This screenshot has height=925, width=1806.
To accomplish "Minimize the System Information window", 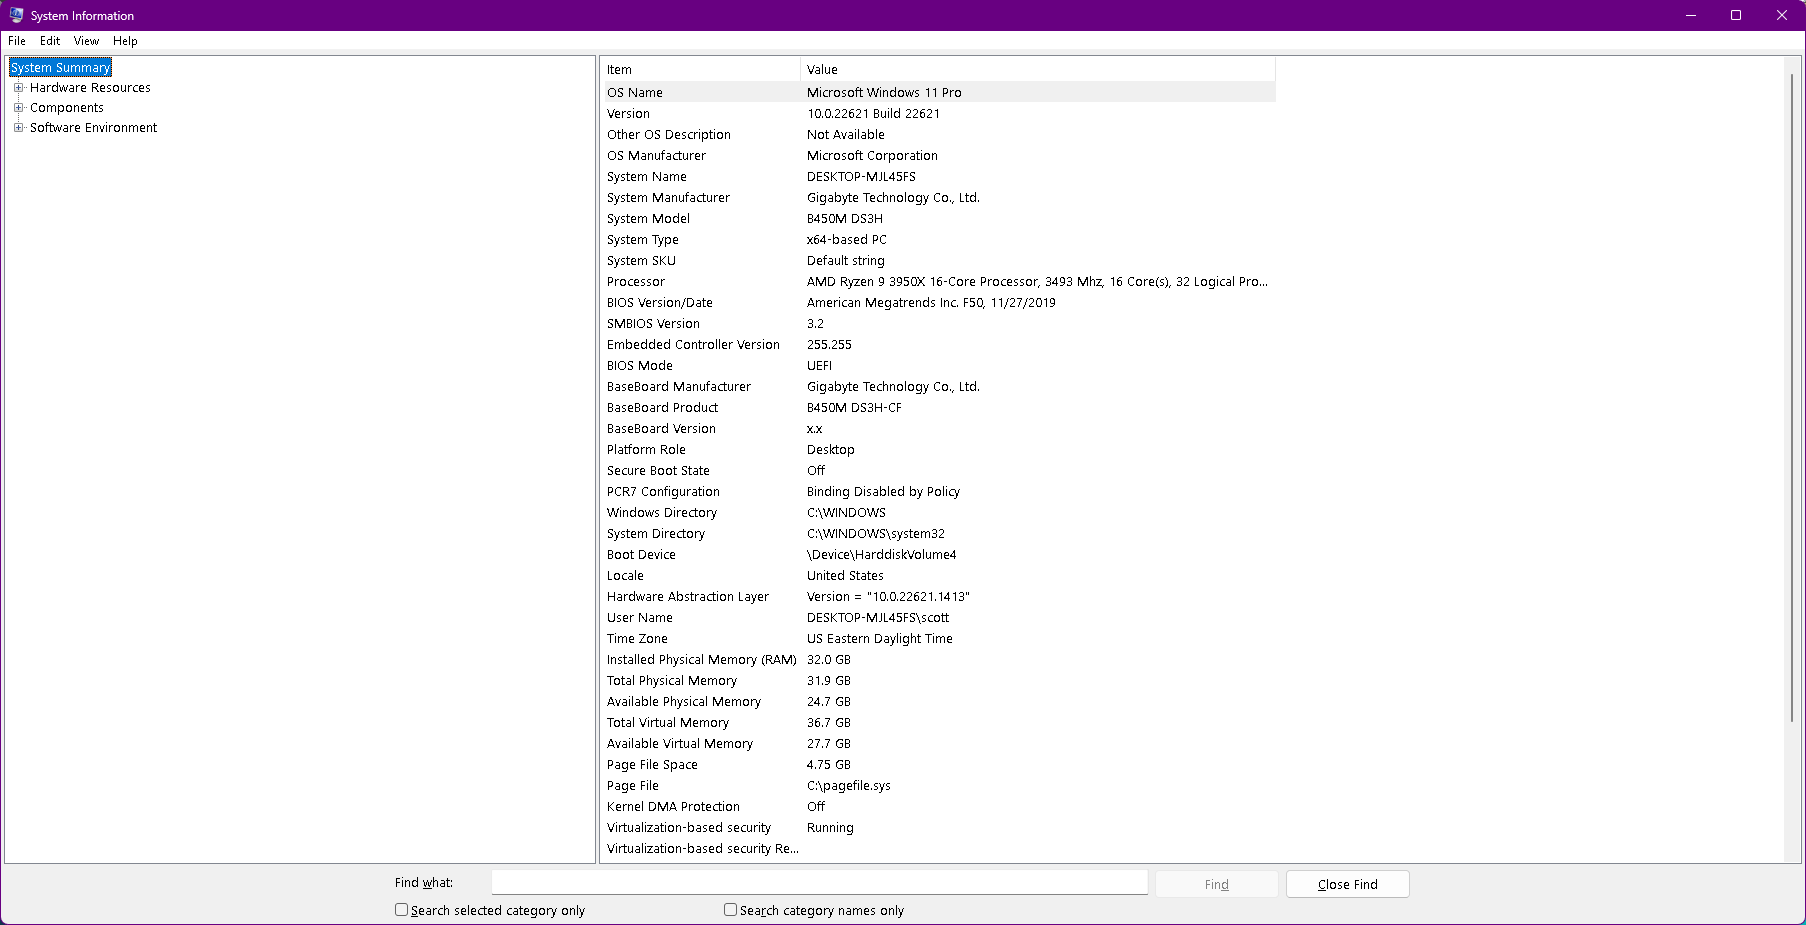I will pyautogui.click(x=1691, y=15).
